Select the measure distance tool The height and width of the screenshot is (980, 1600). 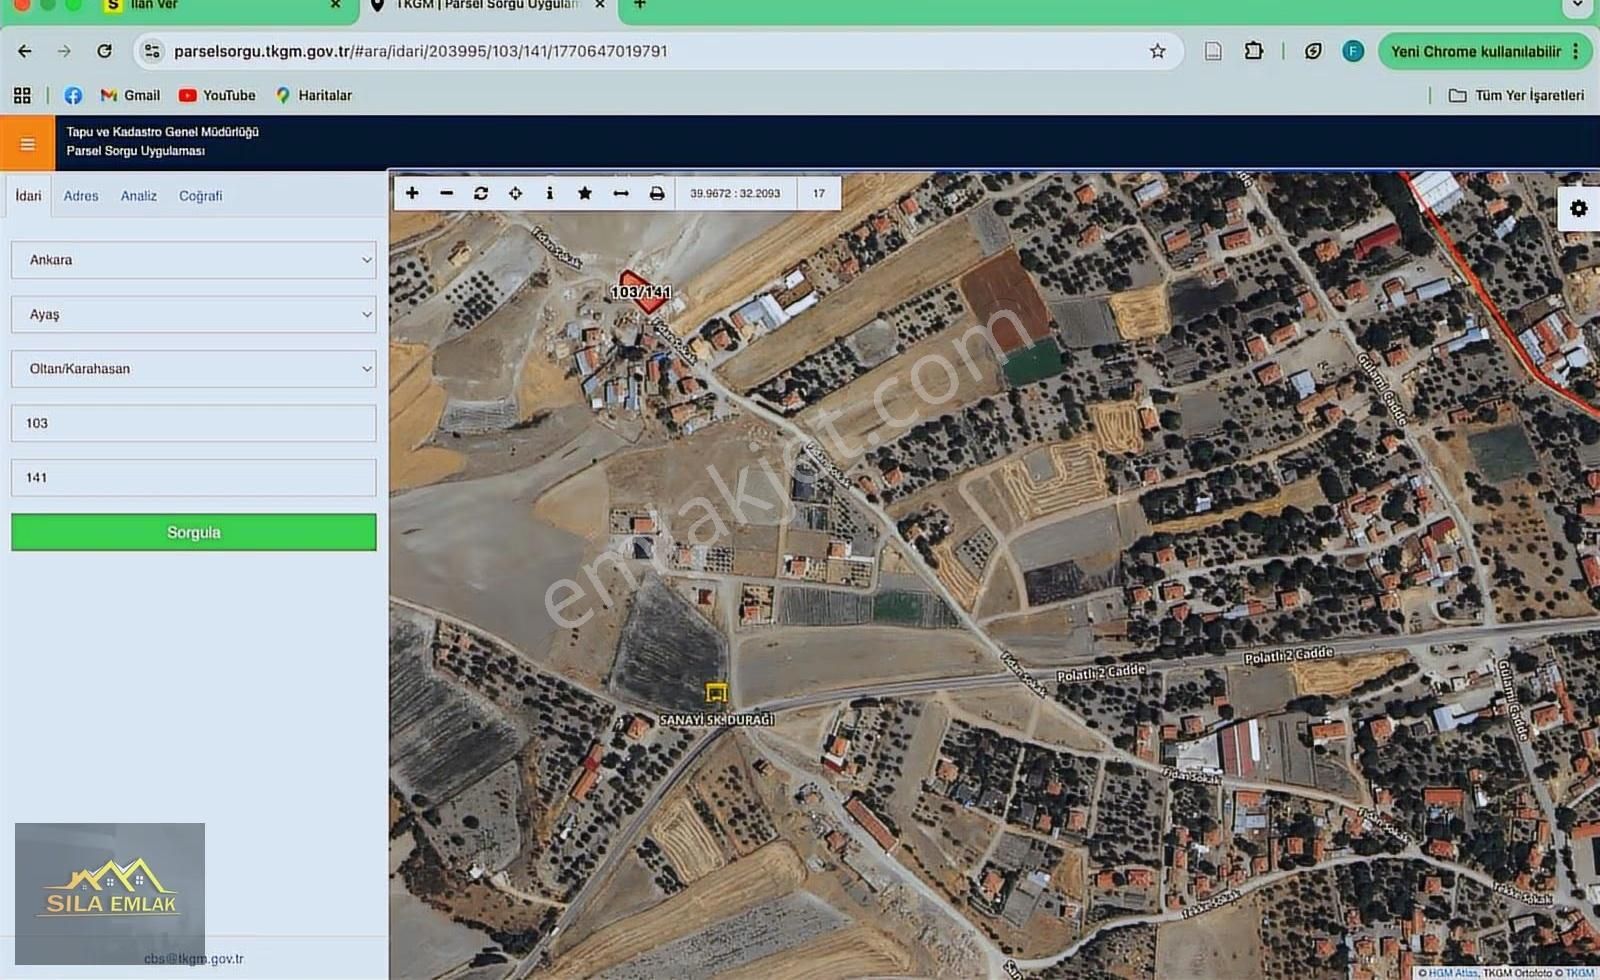point(621,193)
